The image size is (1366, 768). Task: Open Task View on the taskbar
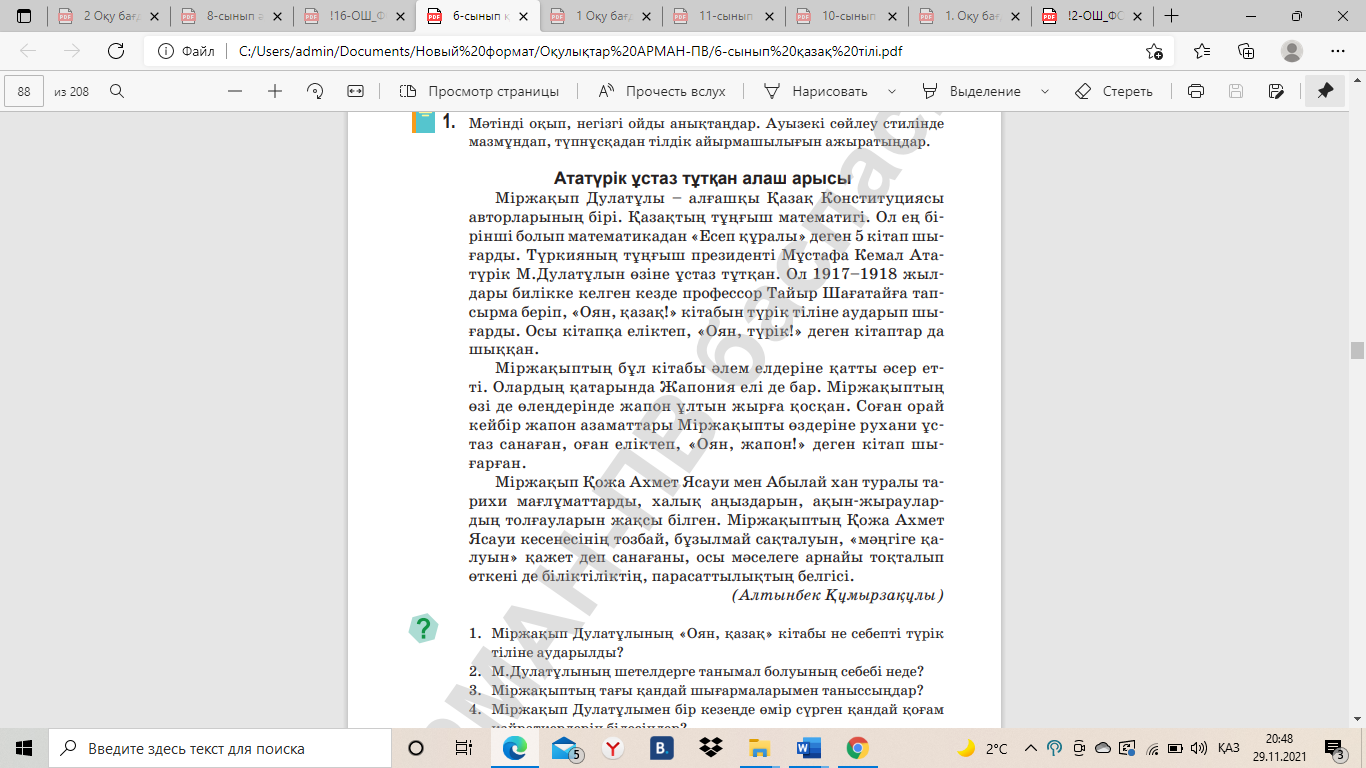(463, 748)
